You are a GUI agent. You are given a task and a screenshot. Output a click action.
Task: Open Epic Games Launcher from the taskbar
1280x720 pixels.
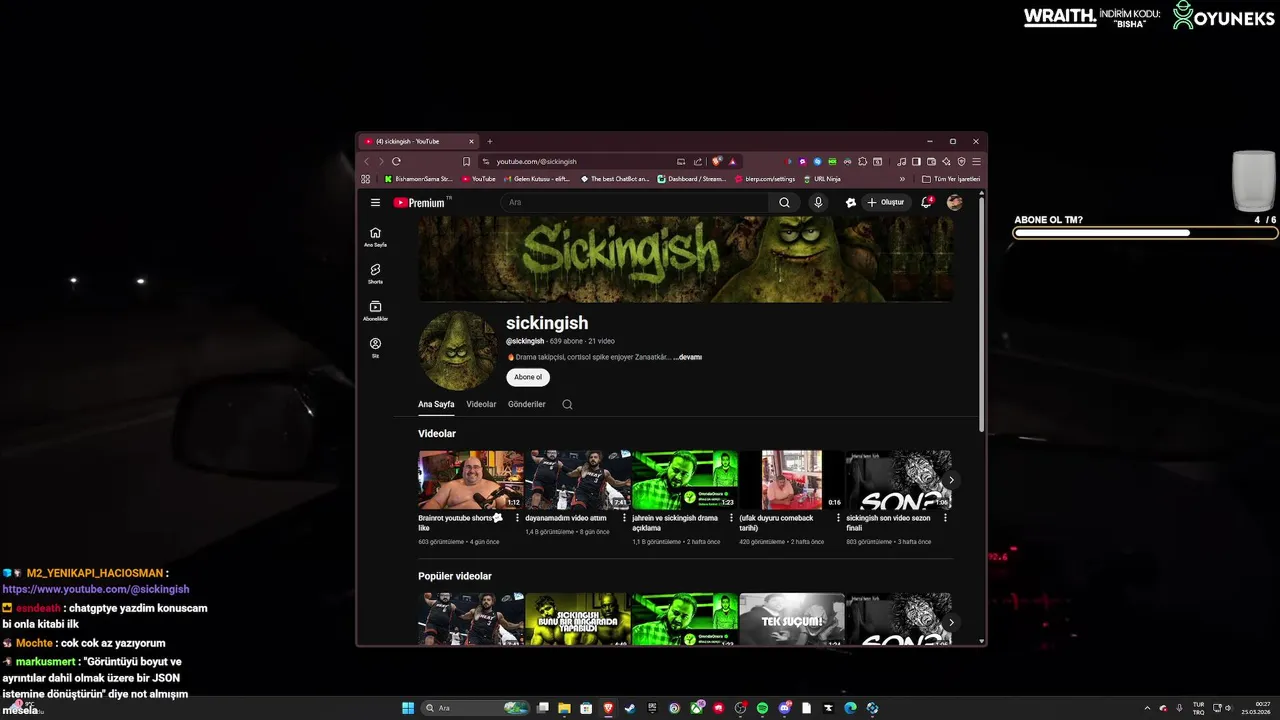(652, 708)
